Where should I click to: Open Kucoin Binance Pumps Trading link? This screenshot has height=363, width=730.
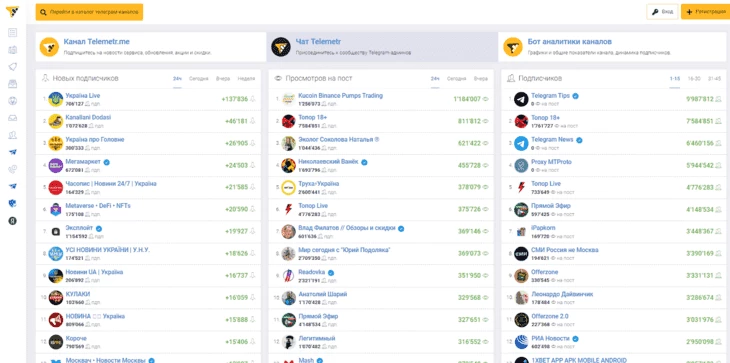pyautogui.click(x=340, y=95)
